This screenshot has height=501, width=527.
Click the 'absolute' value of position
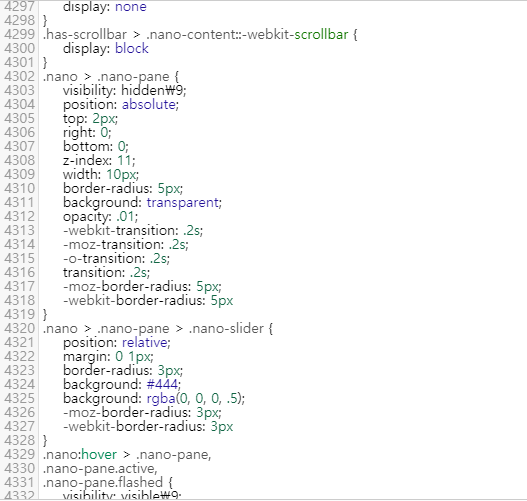pos(149,105)
